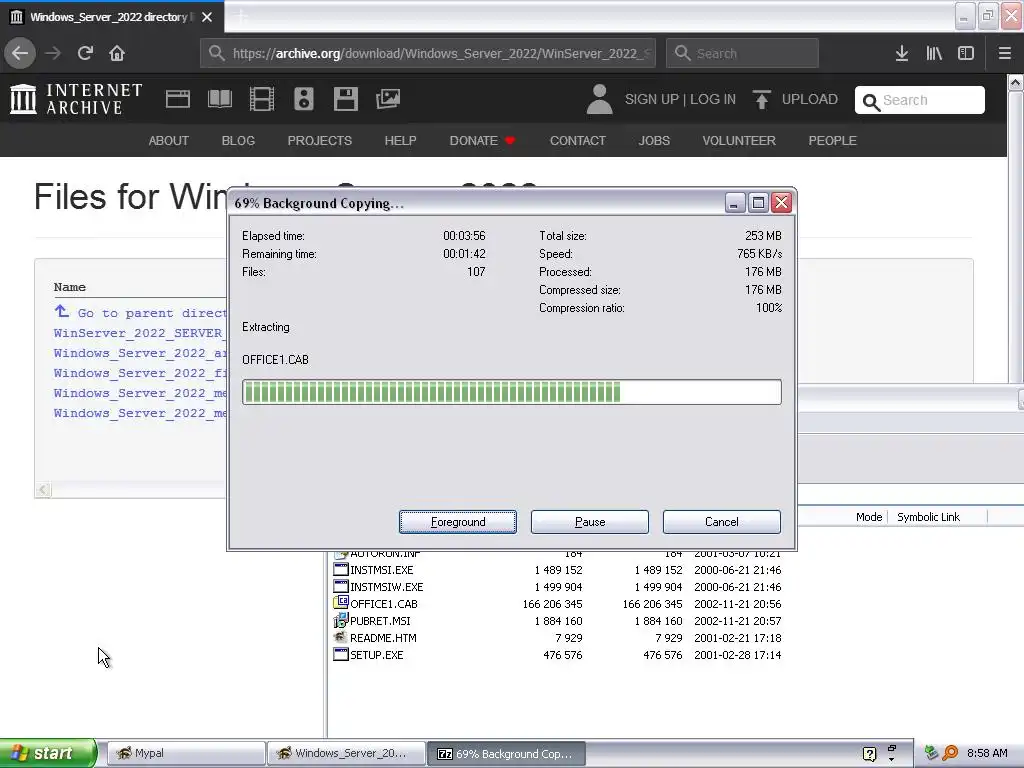Click the magnifier tray icon
This screenshot has width=1024, height=768.
(950, 753)
